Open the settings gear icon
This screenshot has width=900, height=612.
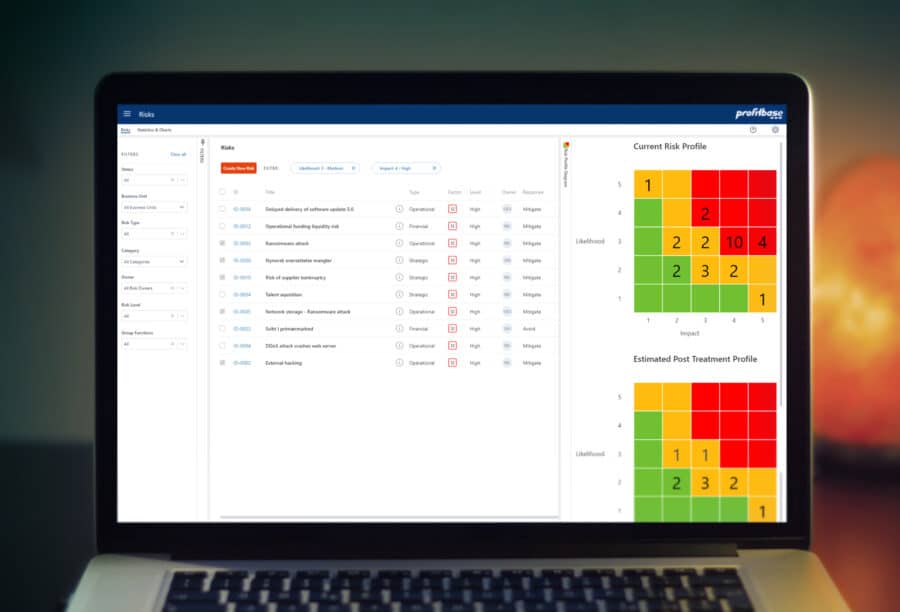774,130
